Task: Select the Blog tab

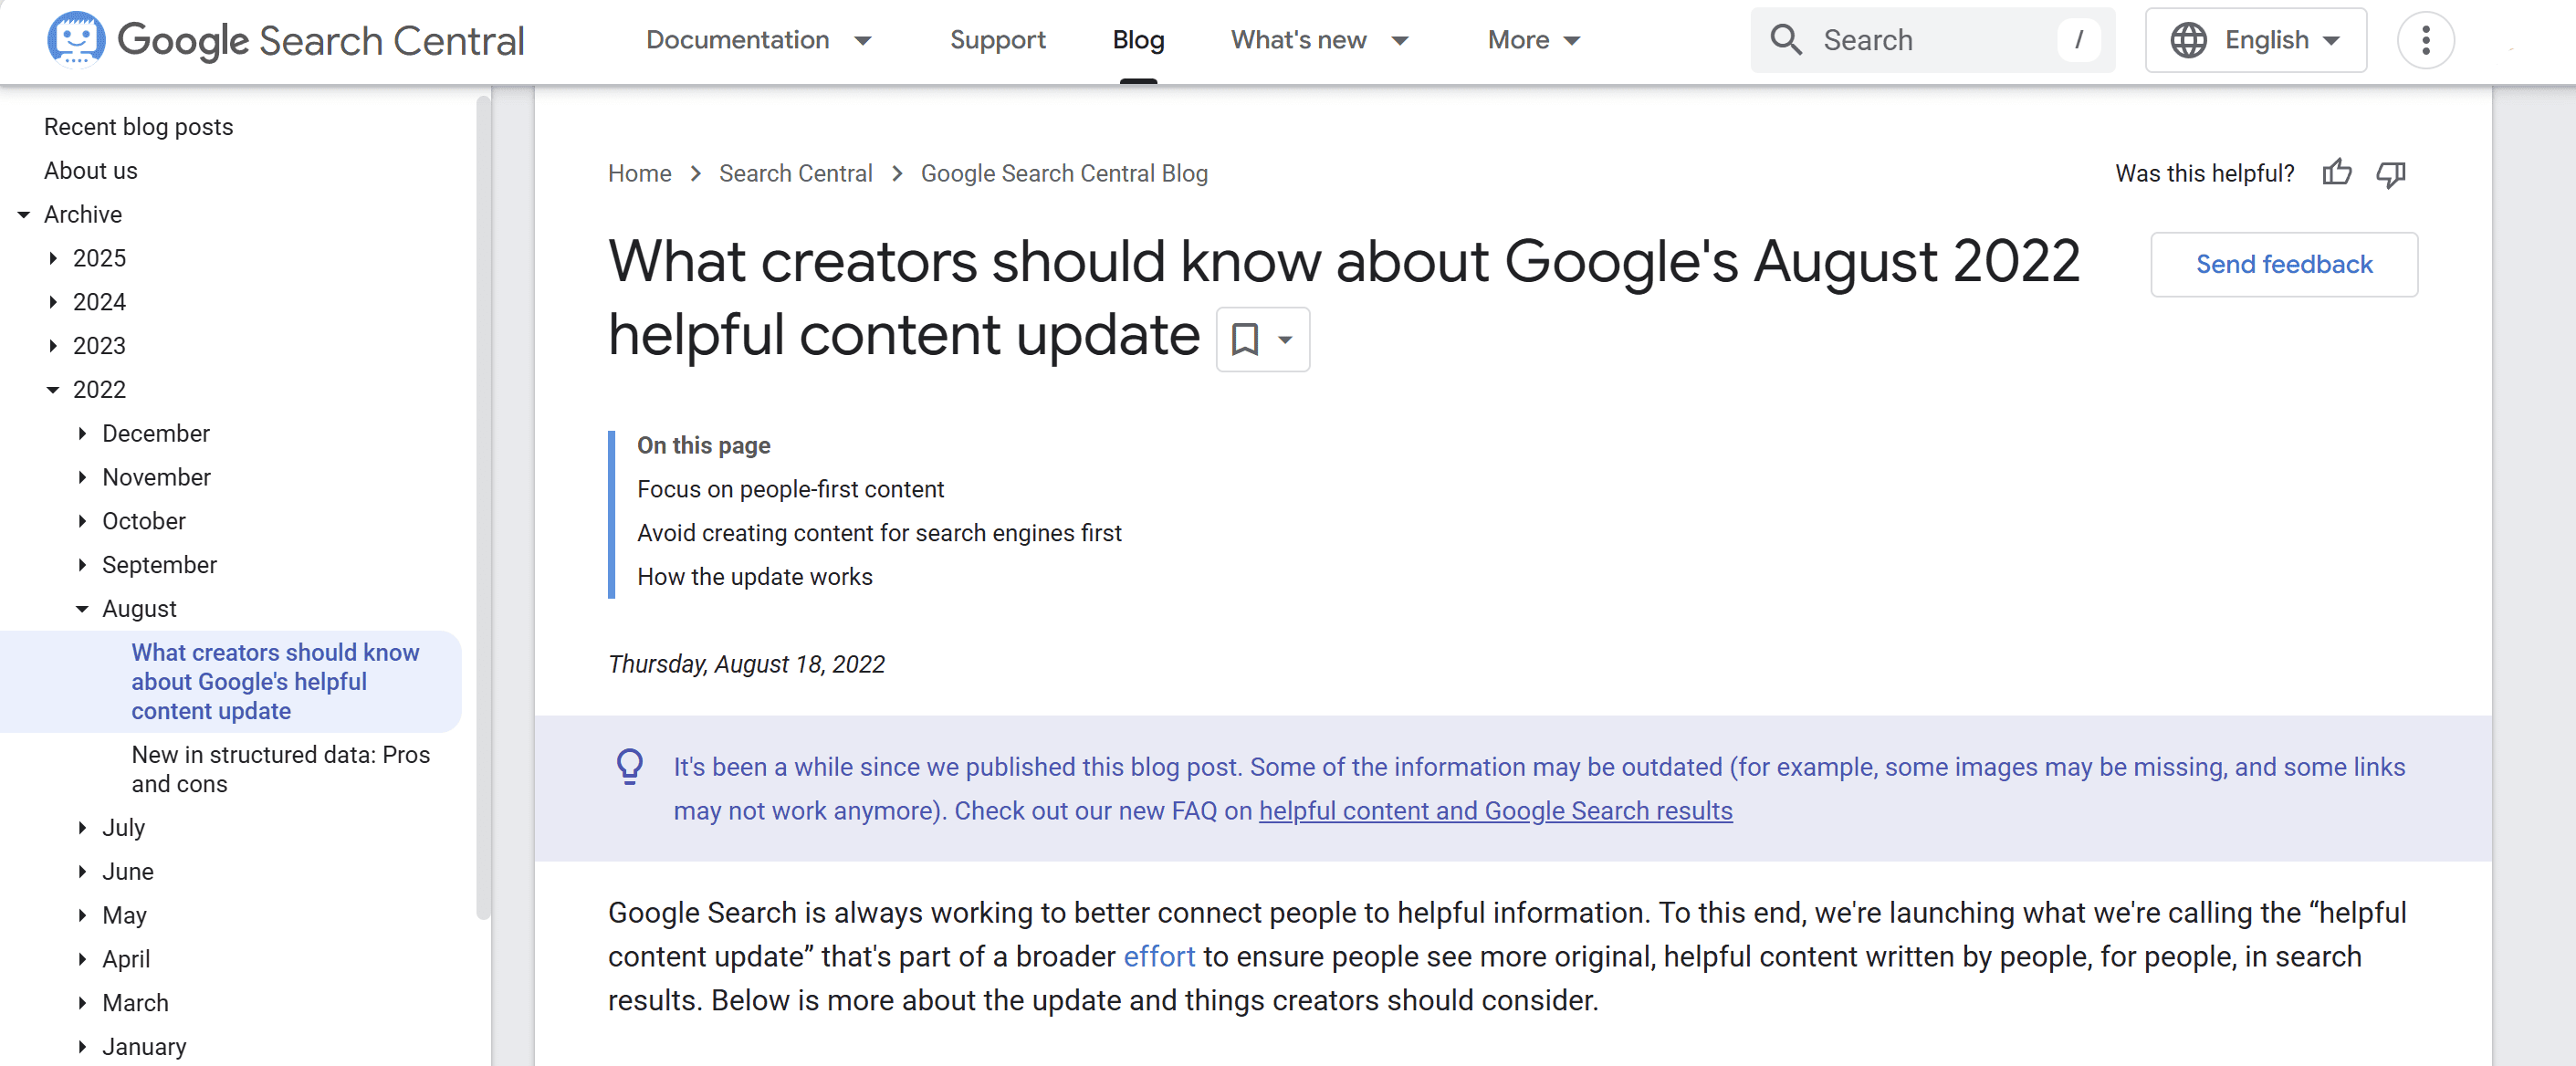Action: tap(1138, 40)
